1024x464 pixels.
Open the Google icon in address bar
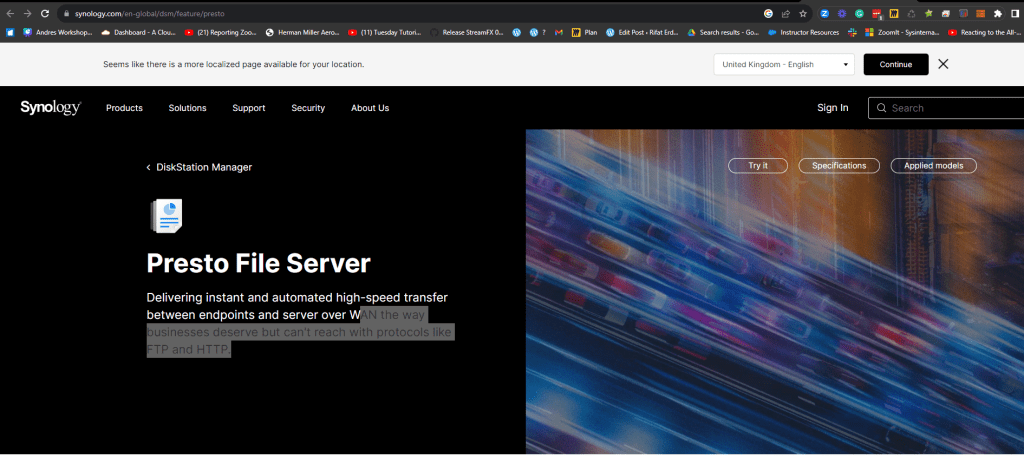(x=769, y=13)
